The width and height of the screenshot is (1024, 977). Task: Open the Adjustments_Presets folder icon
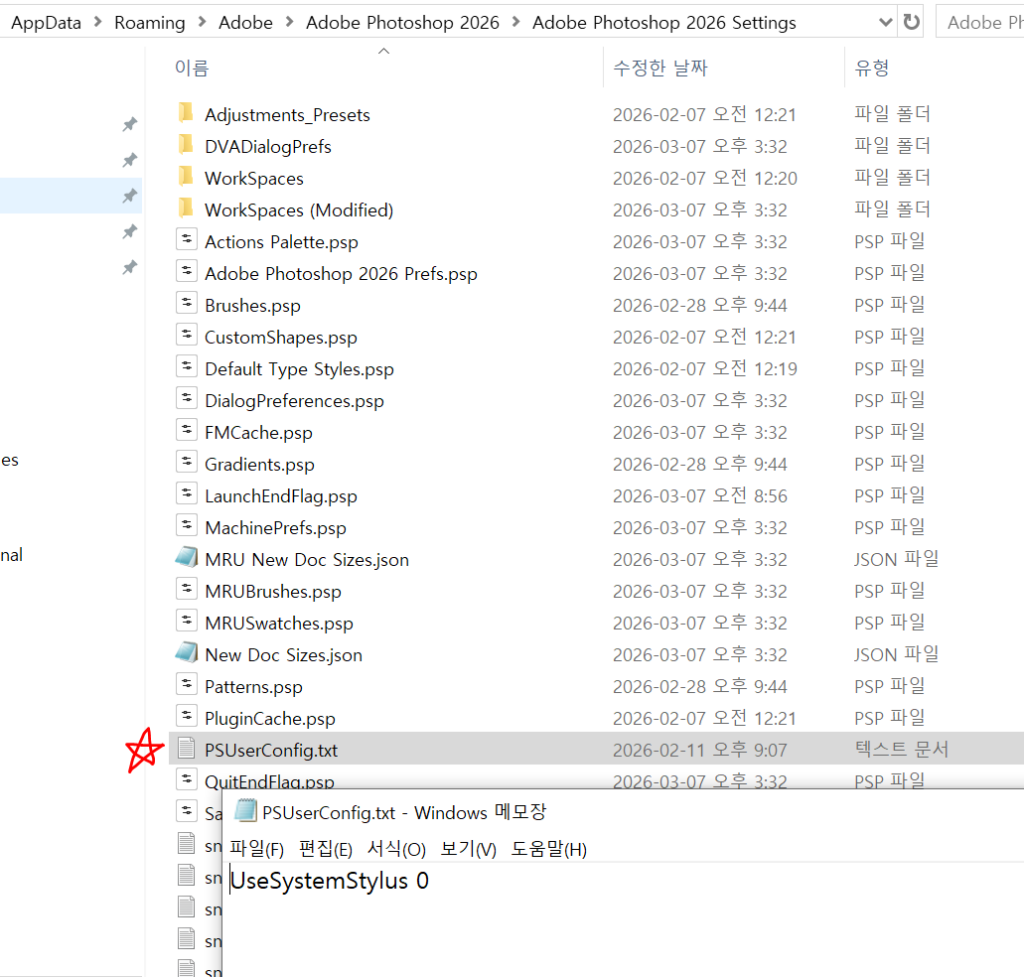coord(186,114)
